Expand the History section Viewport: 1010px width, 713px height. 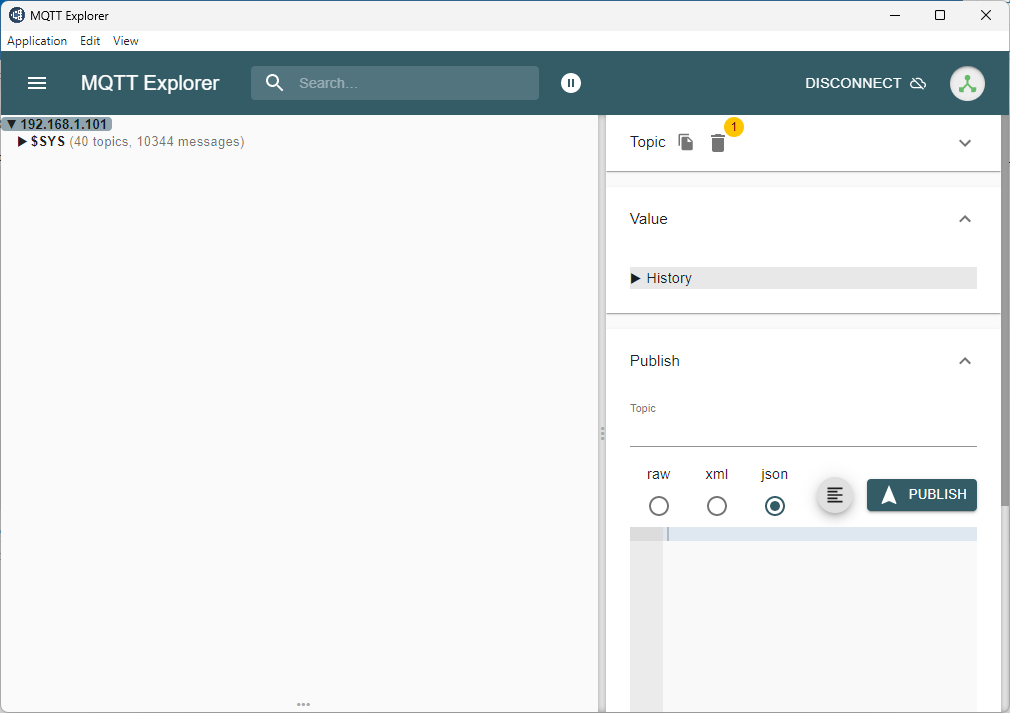[x=803, y=278]
